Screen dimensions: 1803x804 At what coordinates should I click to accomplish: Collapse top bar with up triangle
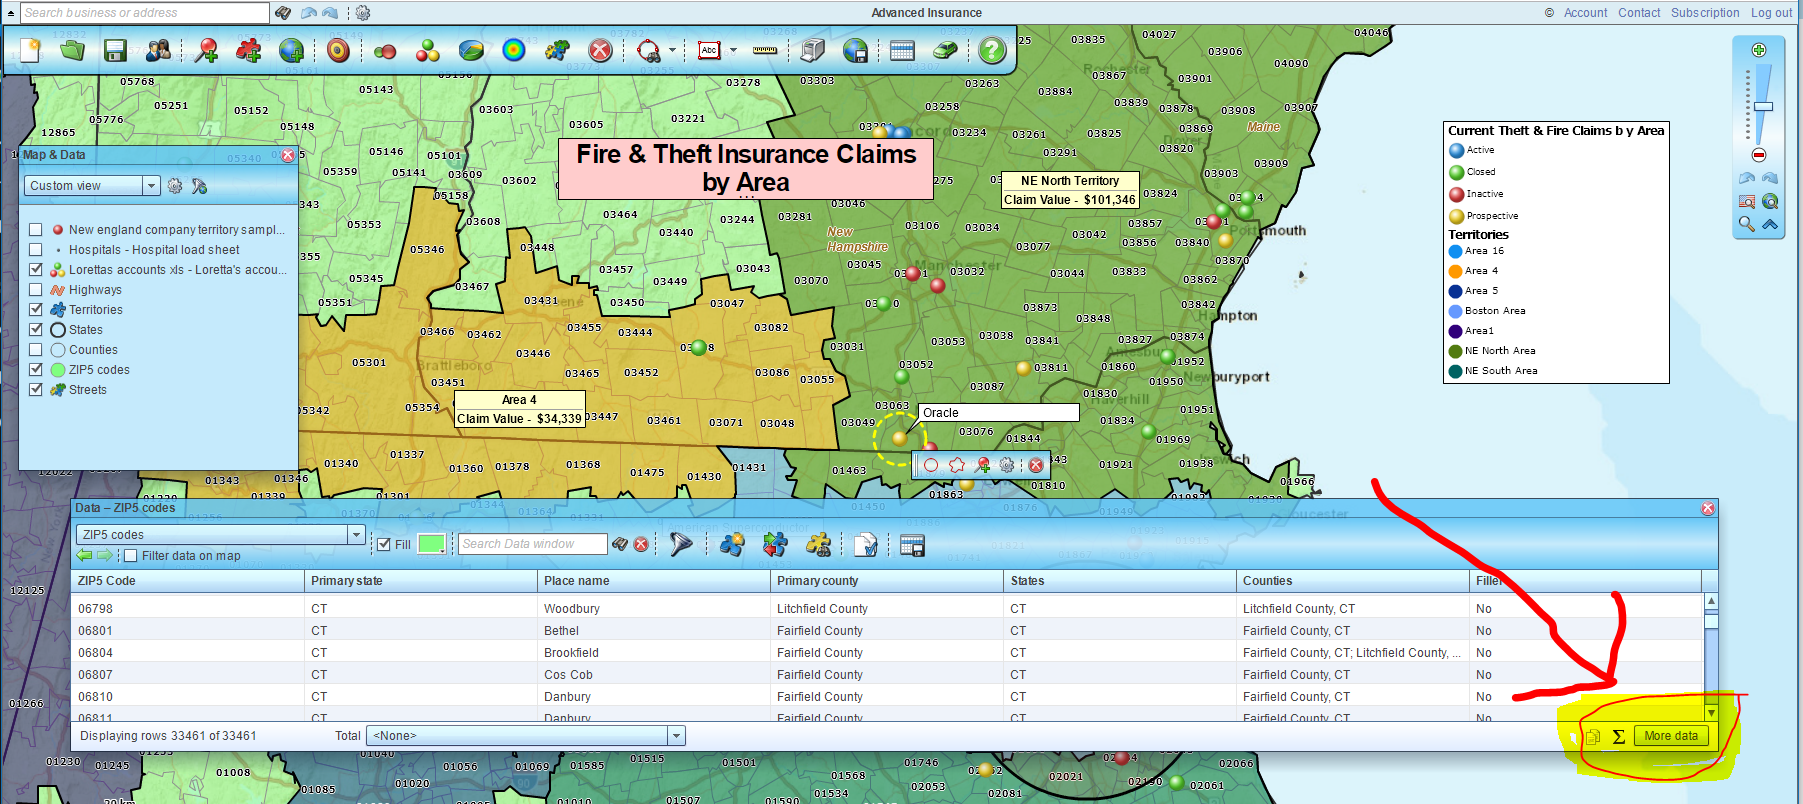coord(11,13)
